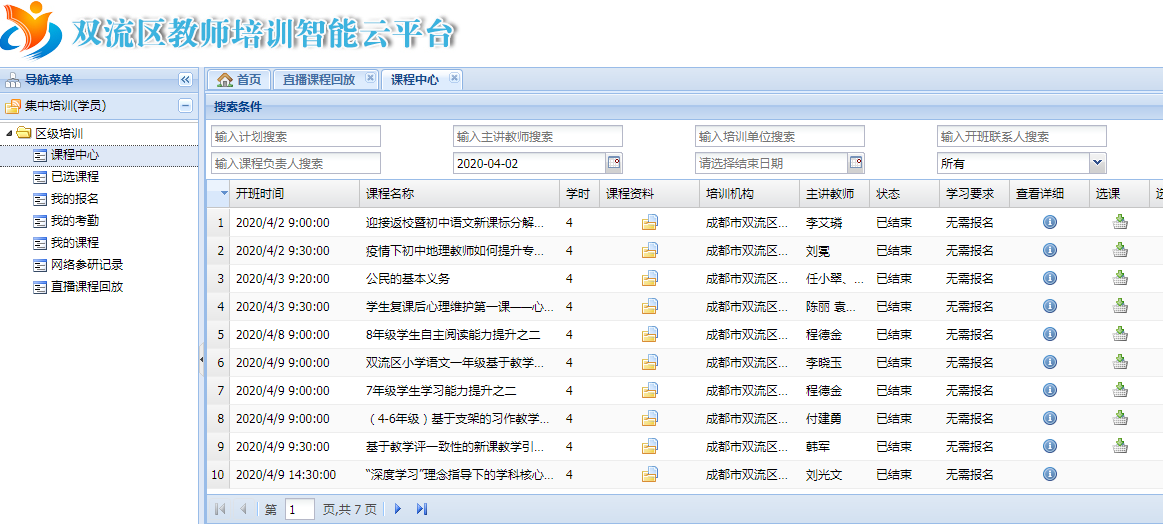1163x524 pixels.
Task: Open end date calendar picker icon
Action: click(856, 163)
